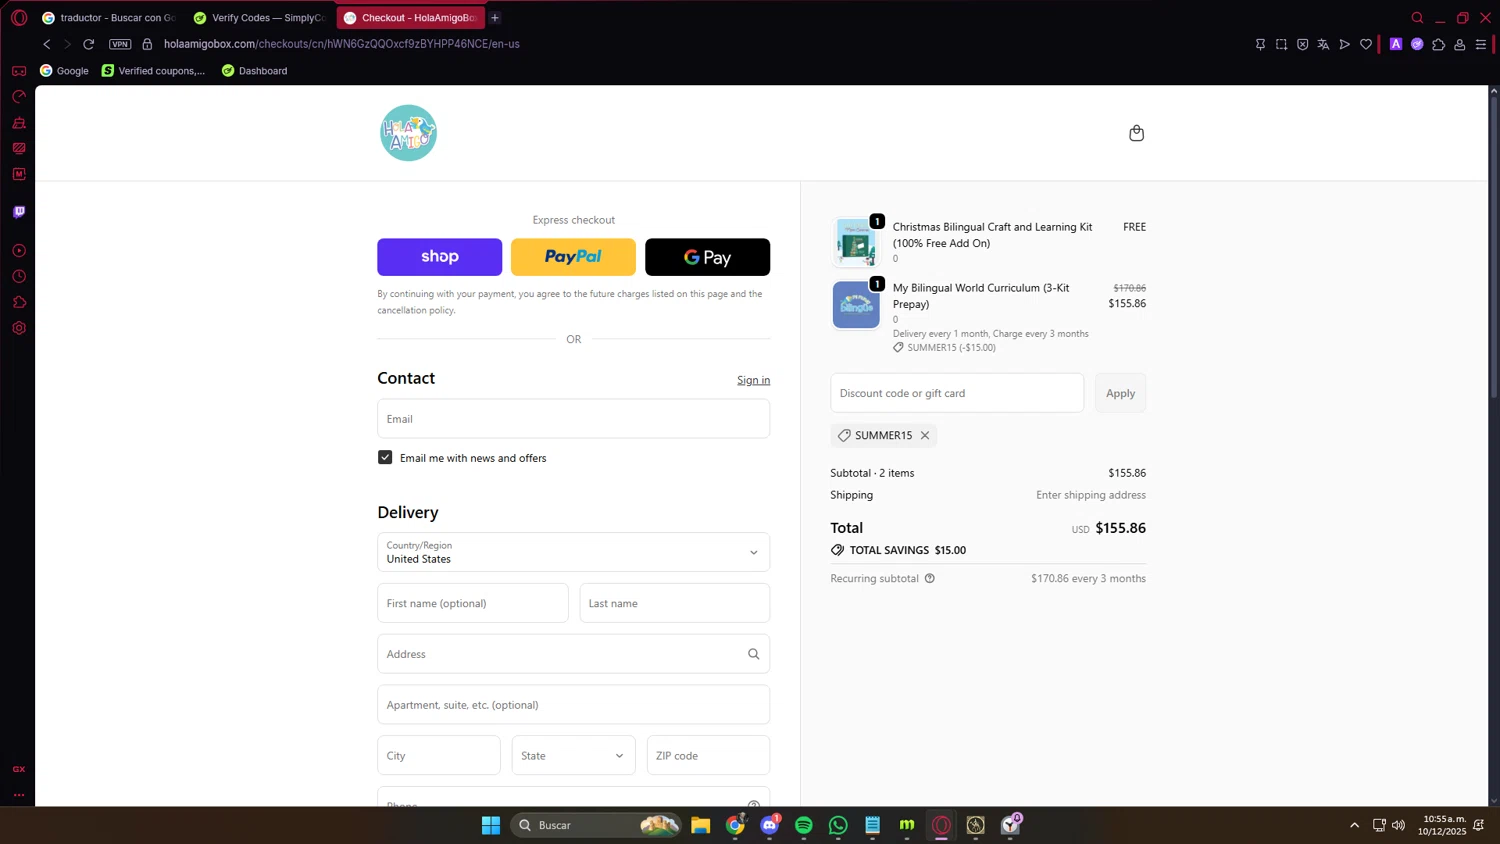Click the translate page icon
Viewport: 1500px width, 844px height.
point(1323,44)
